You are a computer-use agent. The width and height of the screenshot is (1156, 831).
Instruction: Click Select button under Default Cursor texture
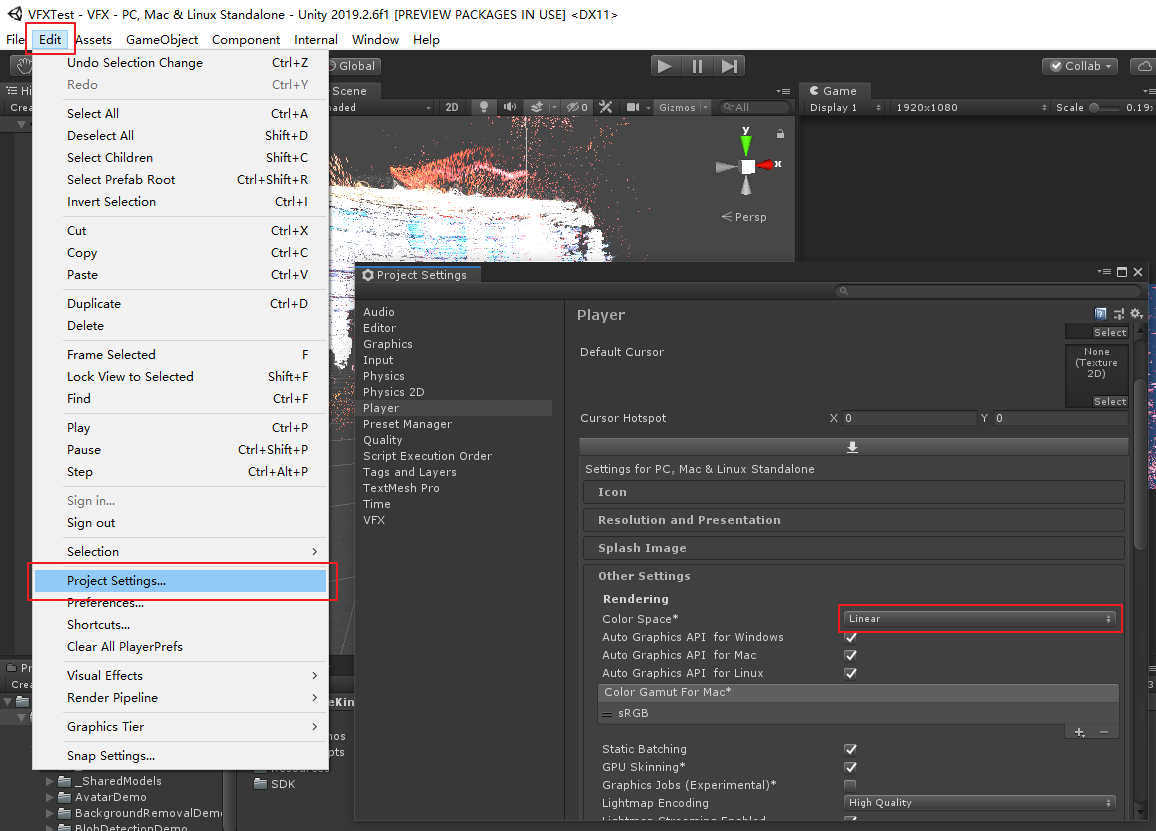pos(1110,401)
